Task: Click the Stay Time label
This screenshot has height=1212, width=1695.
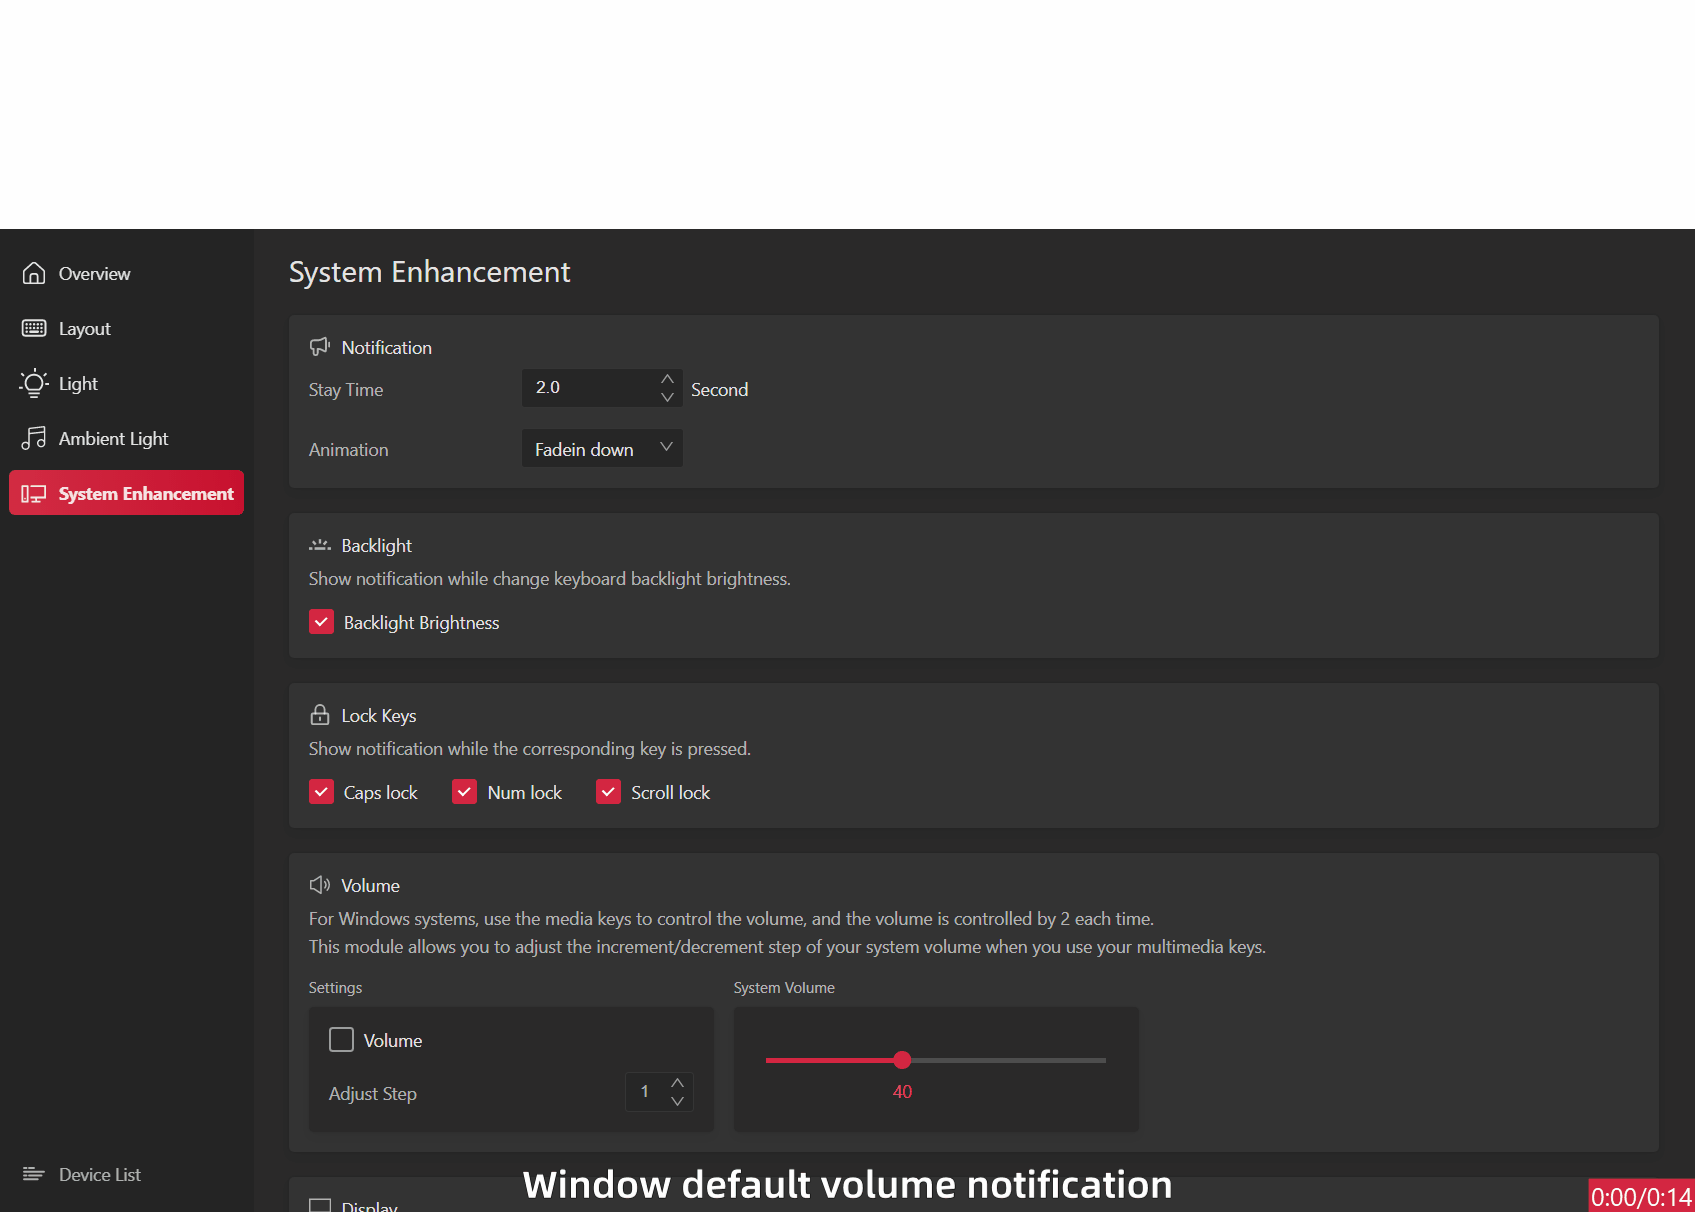Action: [346, 390]
